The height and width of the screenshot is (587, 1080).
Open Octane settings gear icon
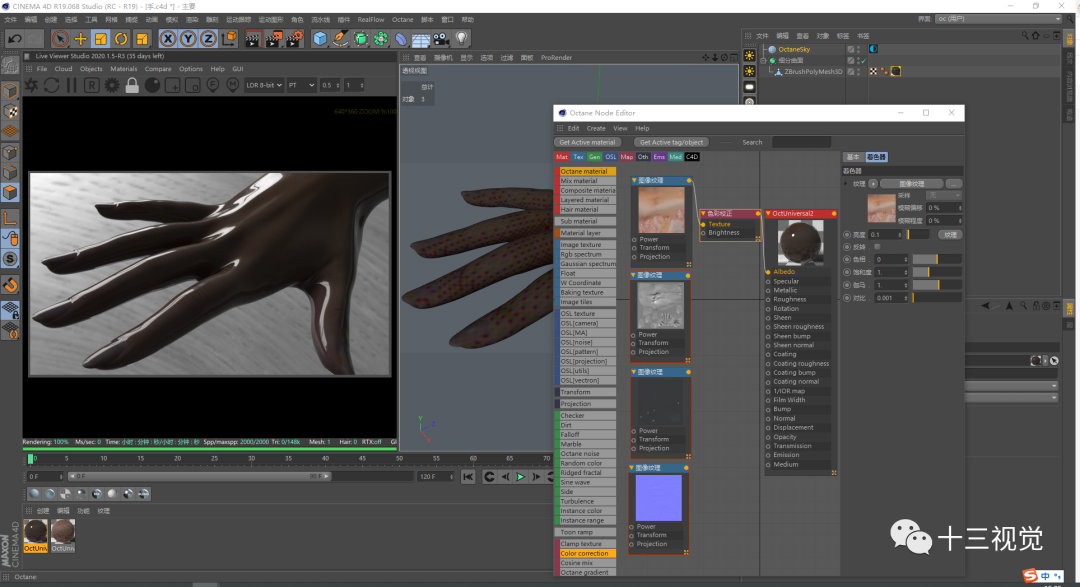tap(112, 85)
